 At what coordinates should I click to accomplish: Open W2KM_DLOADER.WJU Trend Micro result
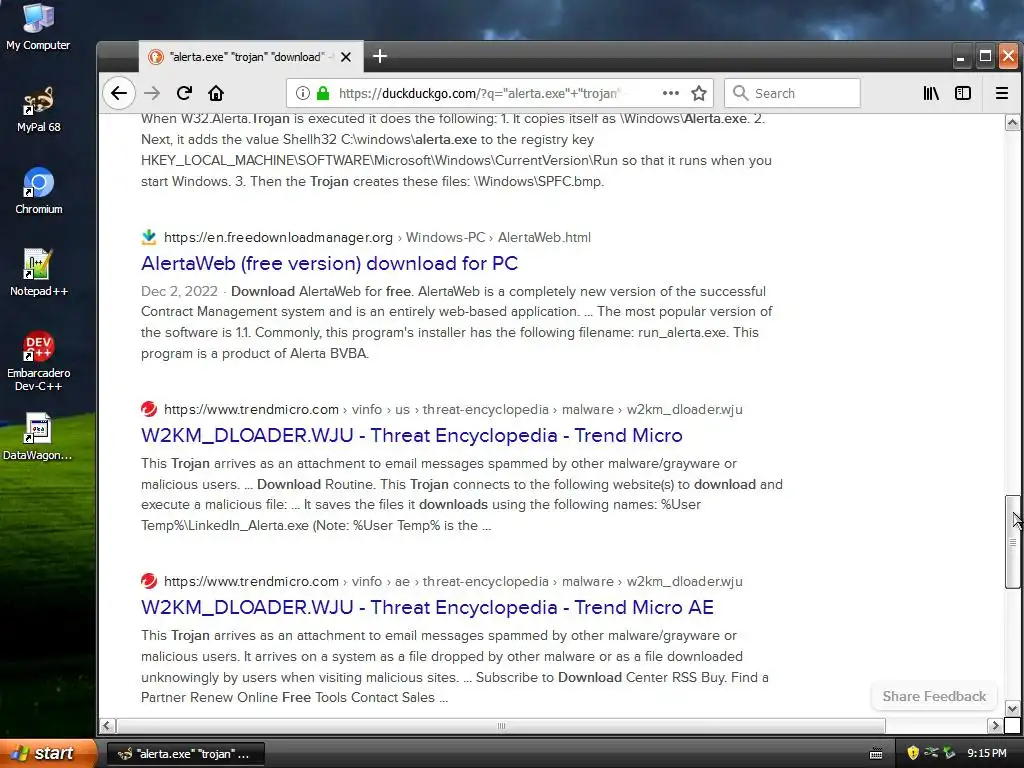click(412, 436)
